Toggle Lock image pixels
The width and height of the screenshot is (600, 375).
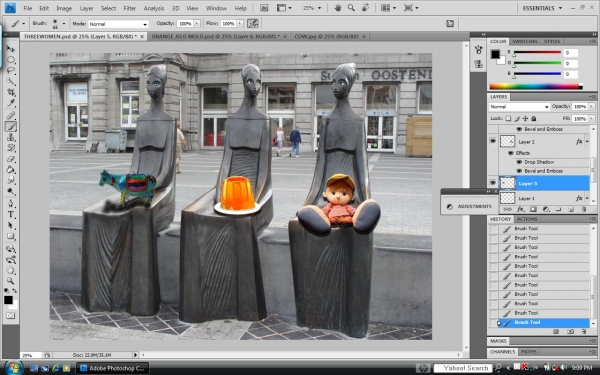[517, 119]
